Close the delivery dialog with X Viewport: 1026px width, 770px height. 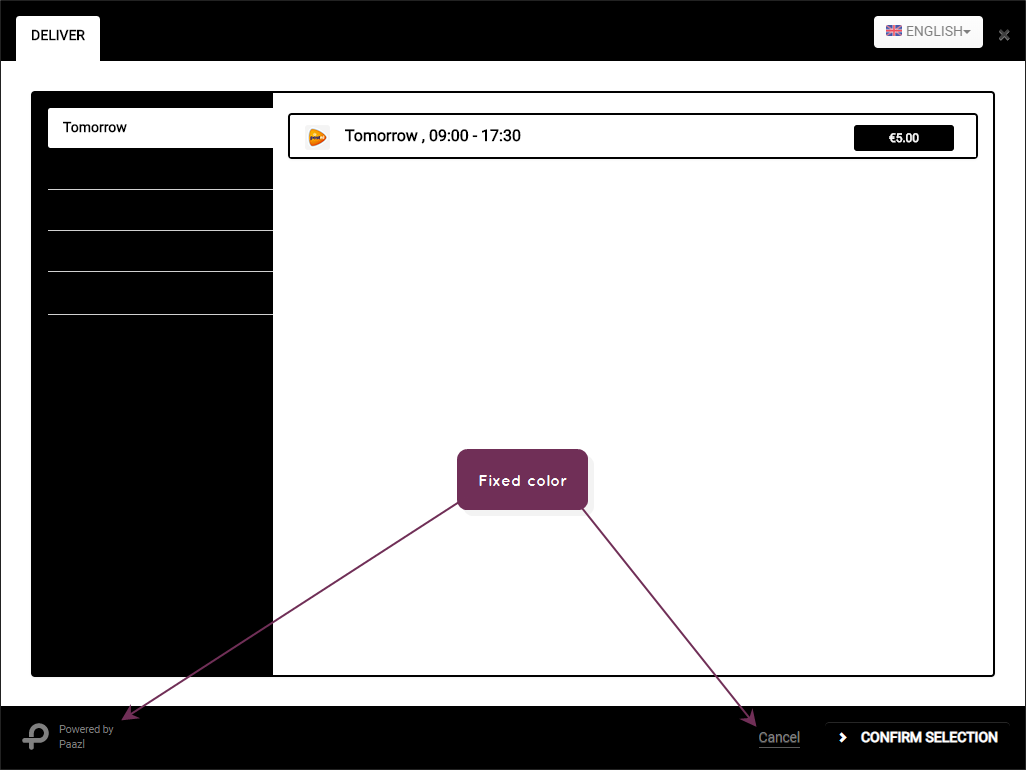point(1004,35)
